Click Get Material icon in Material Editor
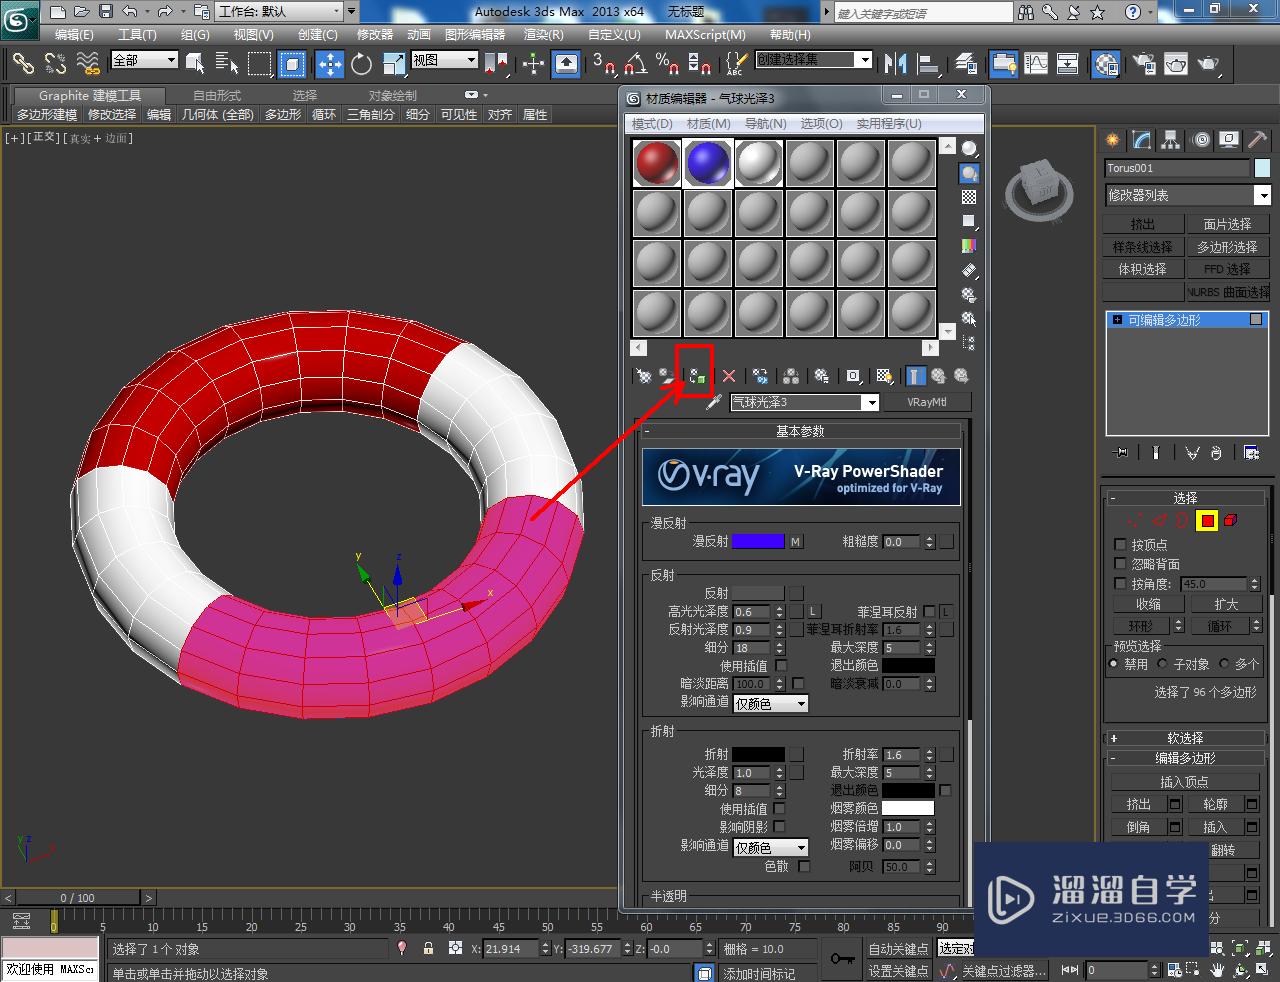The height and width of the screenshot is (982, 1280). pos(644,376)
